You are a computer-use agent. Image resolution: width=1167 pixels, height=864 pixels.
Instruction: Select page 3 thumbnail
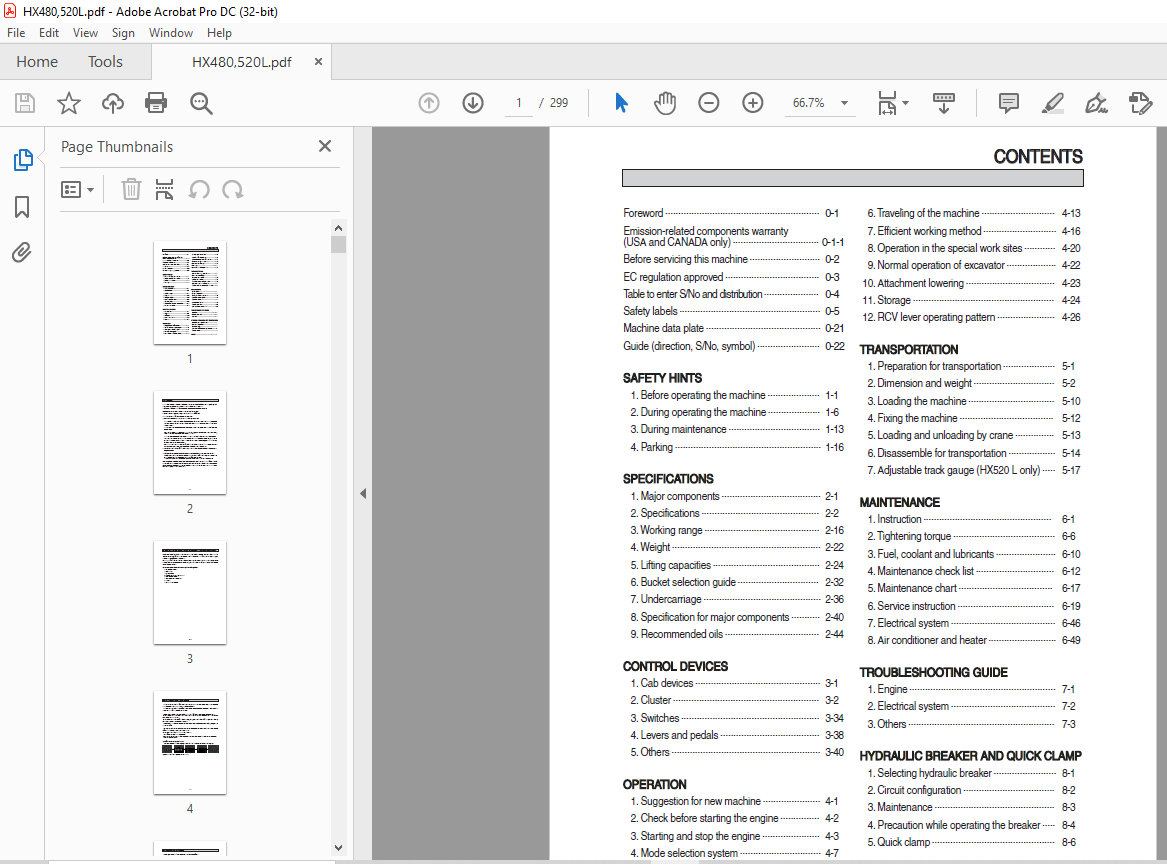[190, 592]
